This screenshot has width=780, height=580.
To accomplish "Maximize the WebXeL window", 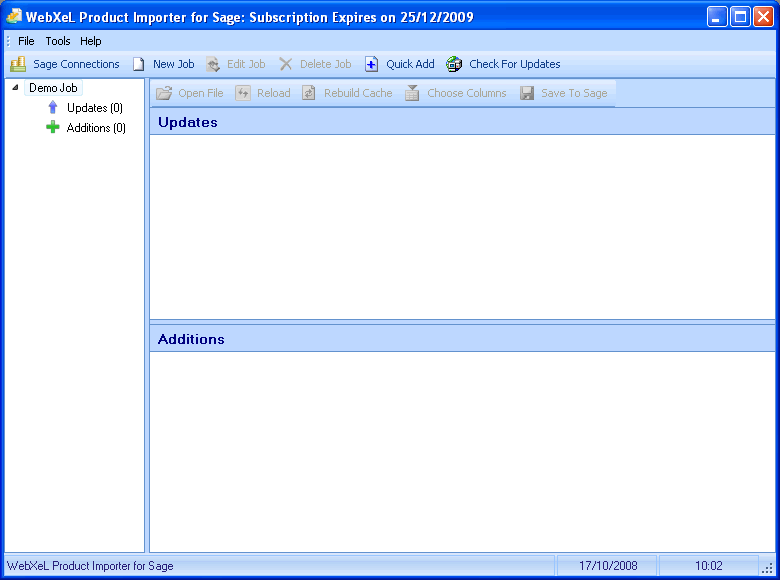I will click(x=740, y=17).
